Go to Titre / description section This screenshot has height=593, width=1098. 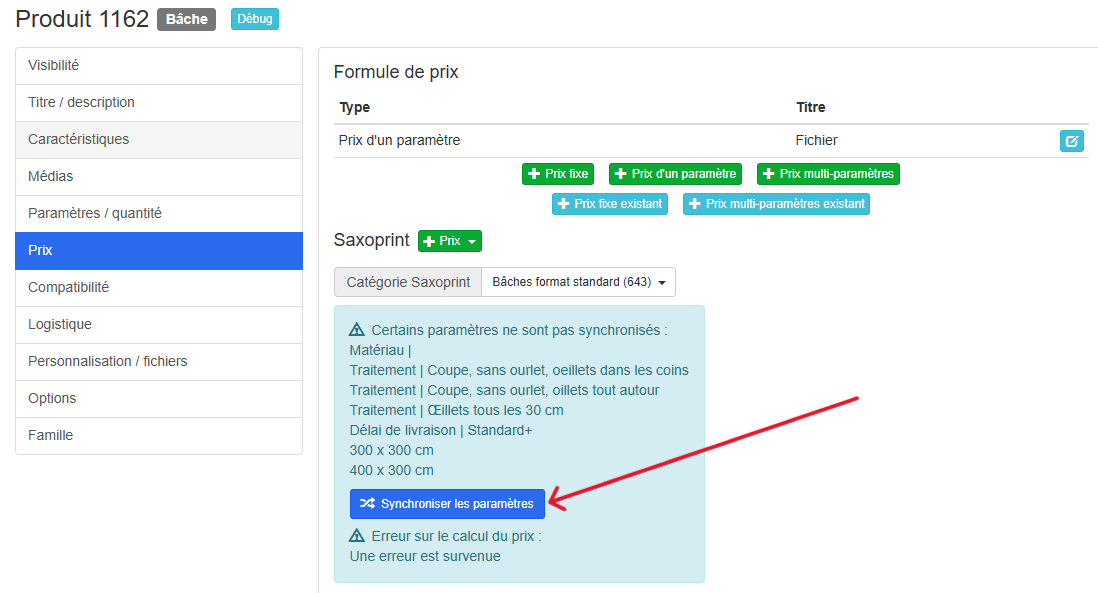pos(159,103)
